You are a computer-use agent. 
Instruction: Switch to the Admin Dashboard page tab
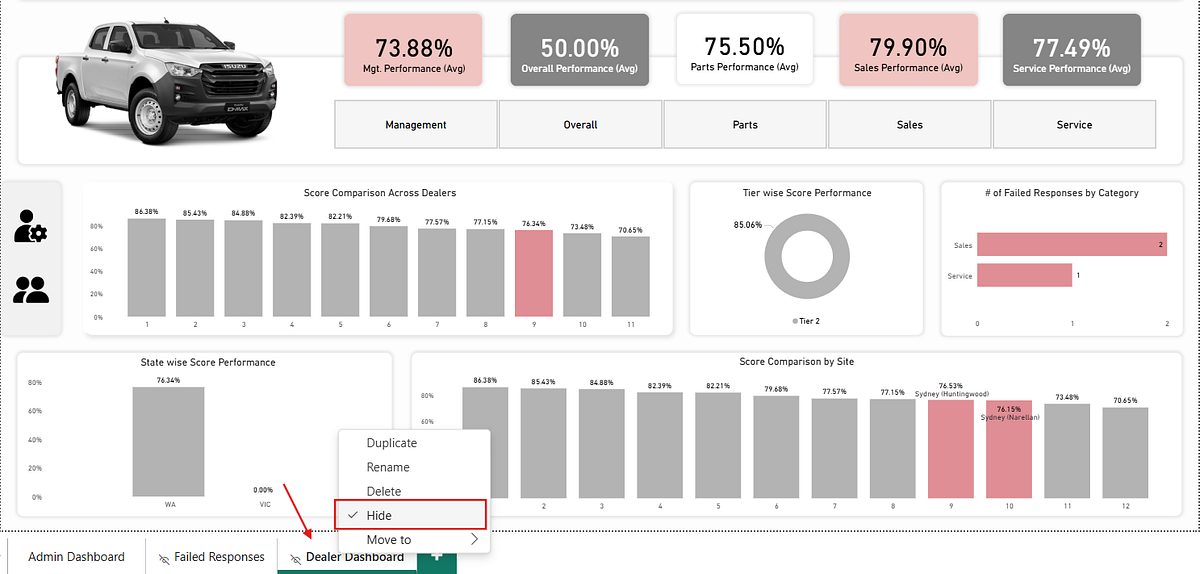pos(76,557)
